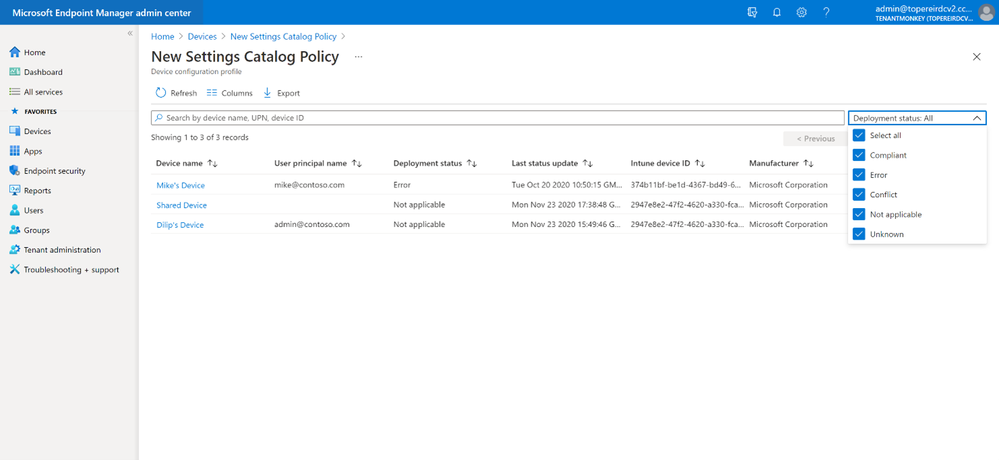The width and height of the screenshot is (999, 460).
Task: Click the account avatar in top right
Action: pos(986,12)
